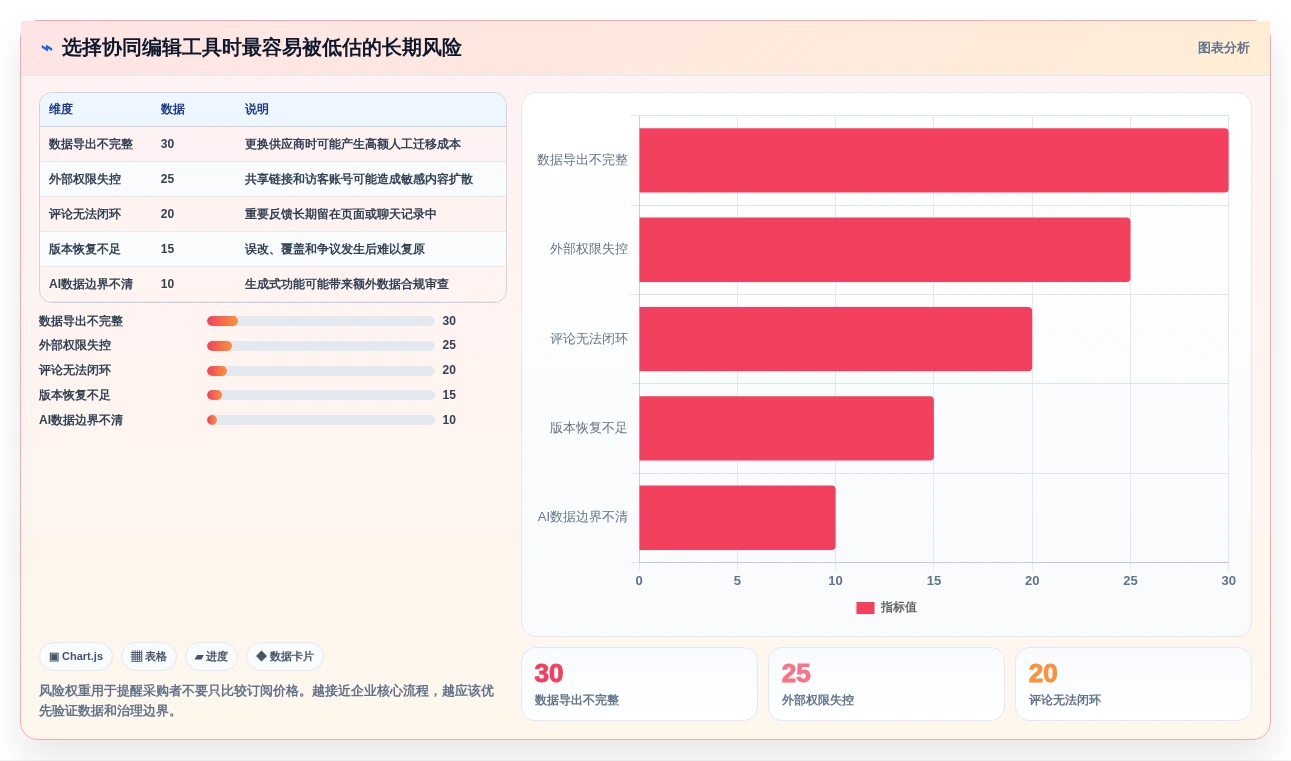The width and height of the screenshot is (1291, 761).
Task: Click the 版本恢复不足 chart bar
Action: pyautogui.click(x=787, y=428)
